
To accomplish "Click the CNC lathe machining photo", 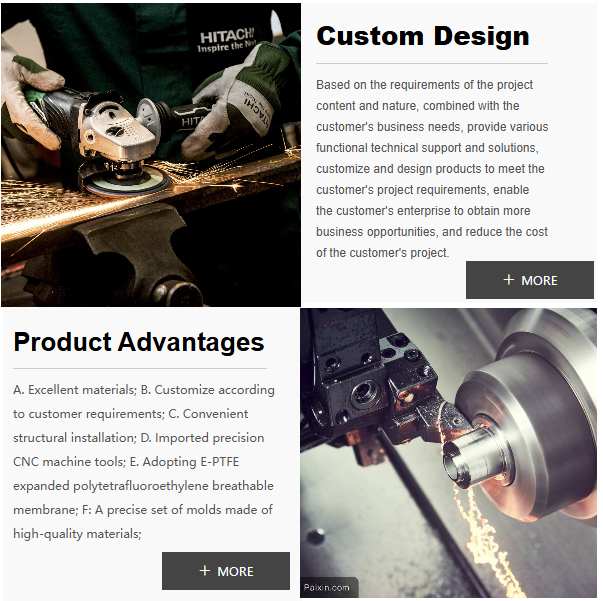I will pos(448,453).
